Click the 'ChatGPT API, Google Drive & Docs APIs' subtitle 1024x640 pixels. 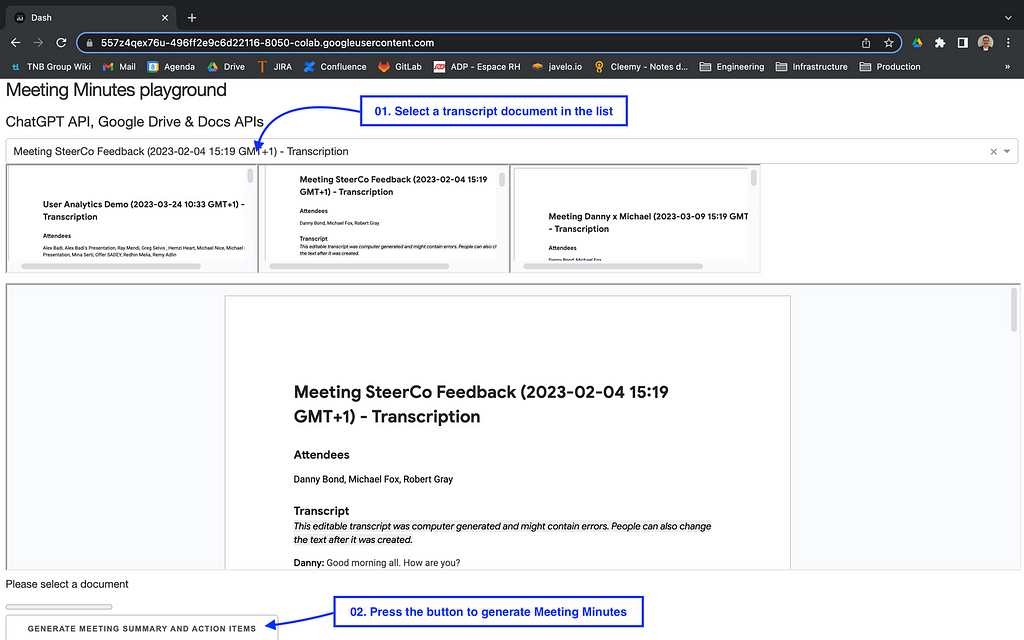pos(135,122)
